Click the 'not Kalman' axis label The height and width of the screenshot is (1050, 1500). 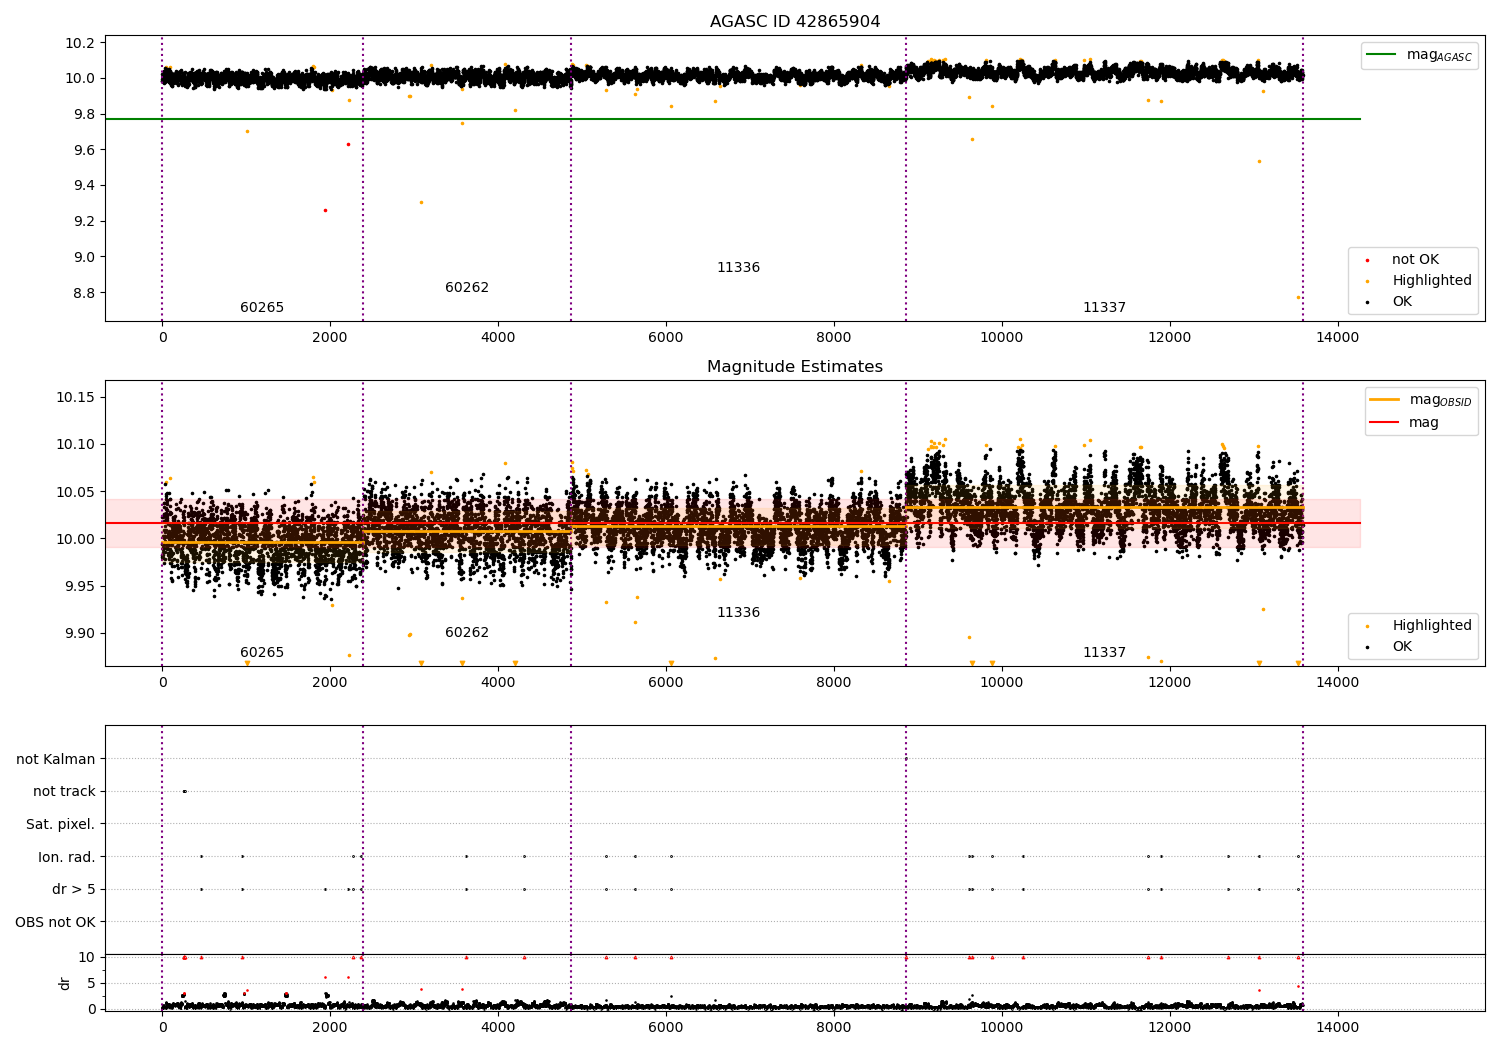[x=56, y=760]
